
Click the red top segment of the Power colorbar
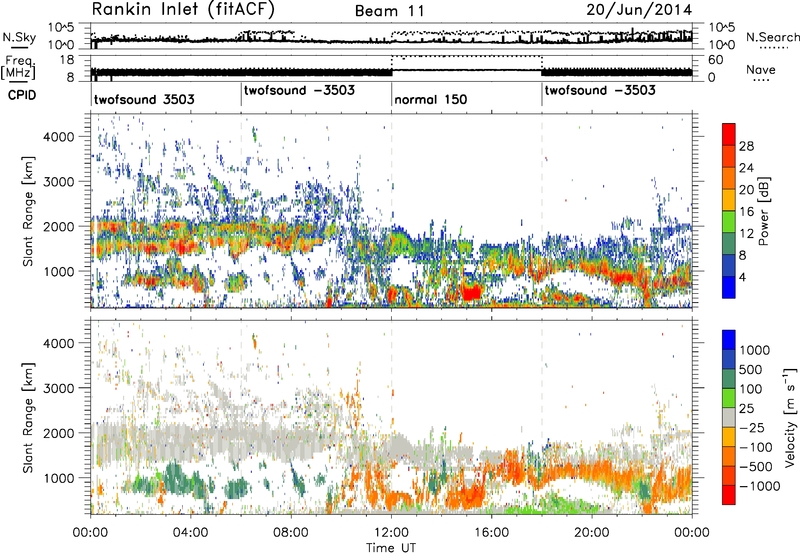point(729,134)
